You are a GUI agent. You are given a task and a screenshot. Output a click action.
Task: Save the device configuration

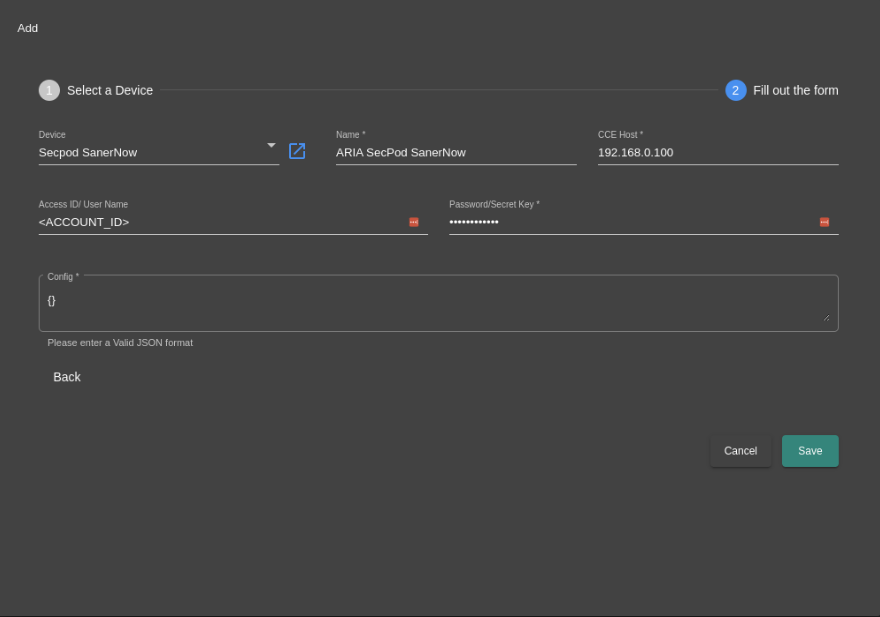click(810, 451)
